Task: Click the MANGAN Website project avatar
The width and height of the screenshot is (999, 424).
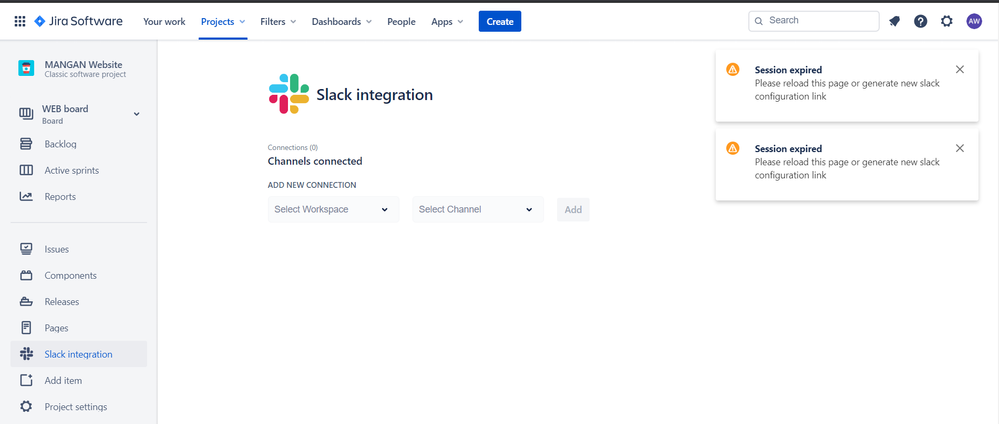Action: click(x=26, y=69)
